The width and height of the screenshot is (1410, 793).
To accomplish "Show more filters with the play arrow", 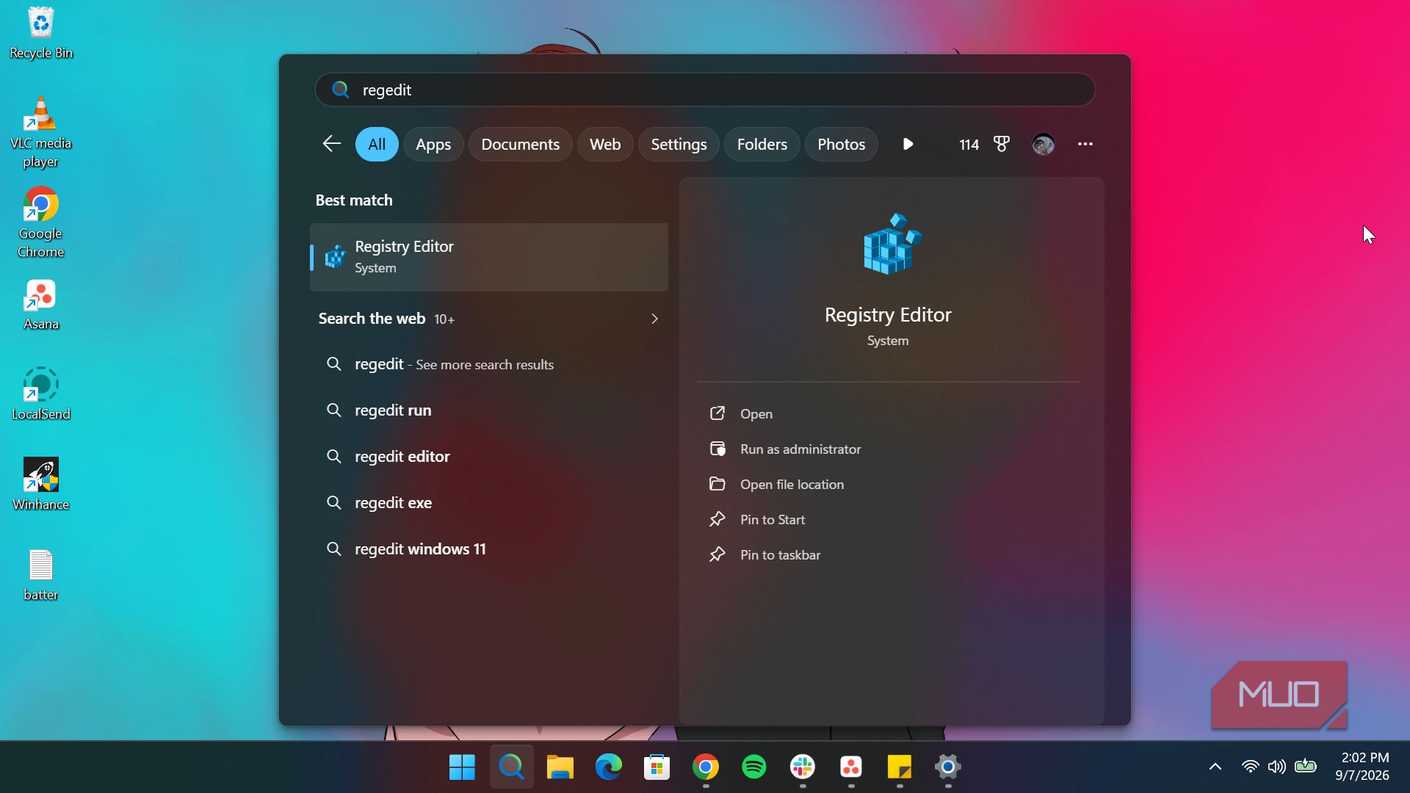I will [908, 144].
